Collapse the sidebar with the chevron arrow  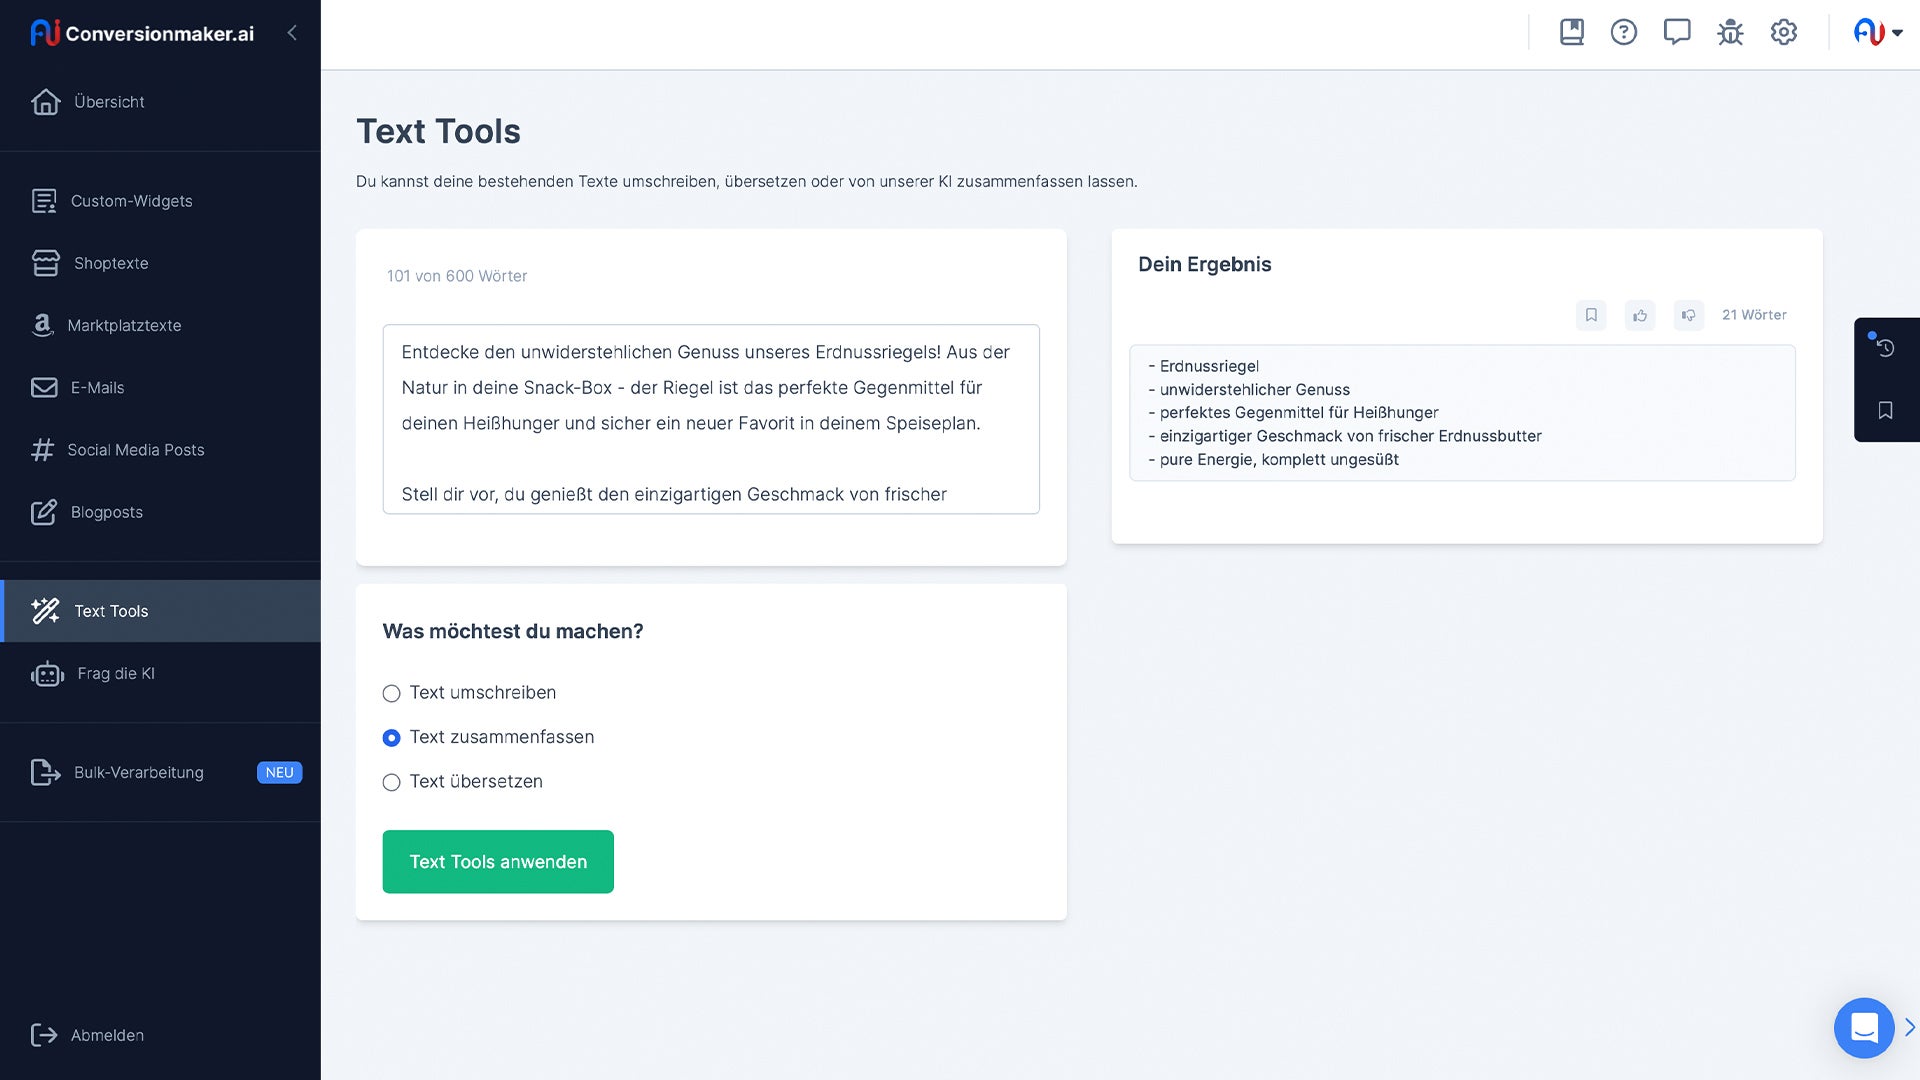coord(292,33)
